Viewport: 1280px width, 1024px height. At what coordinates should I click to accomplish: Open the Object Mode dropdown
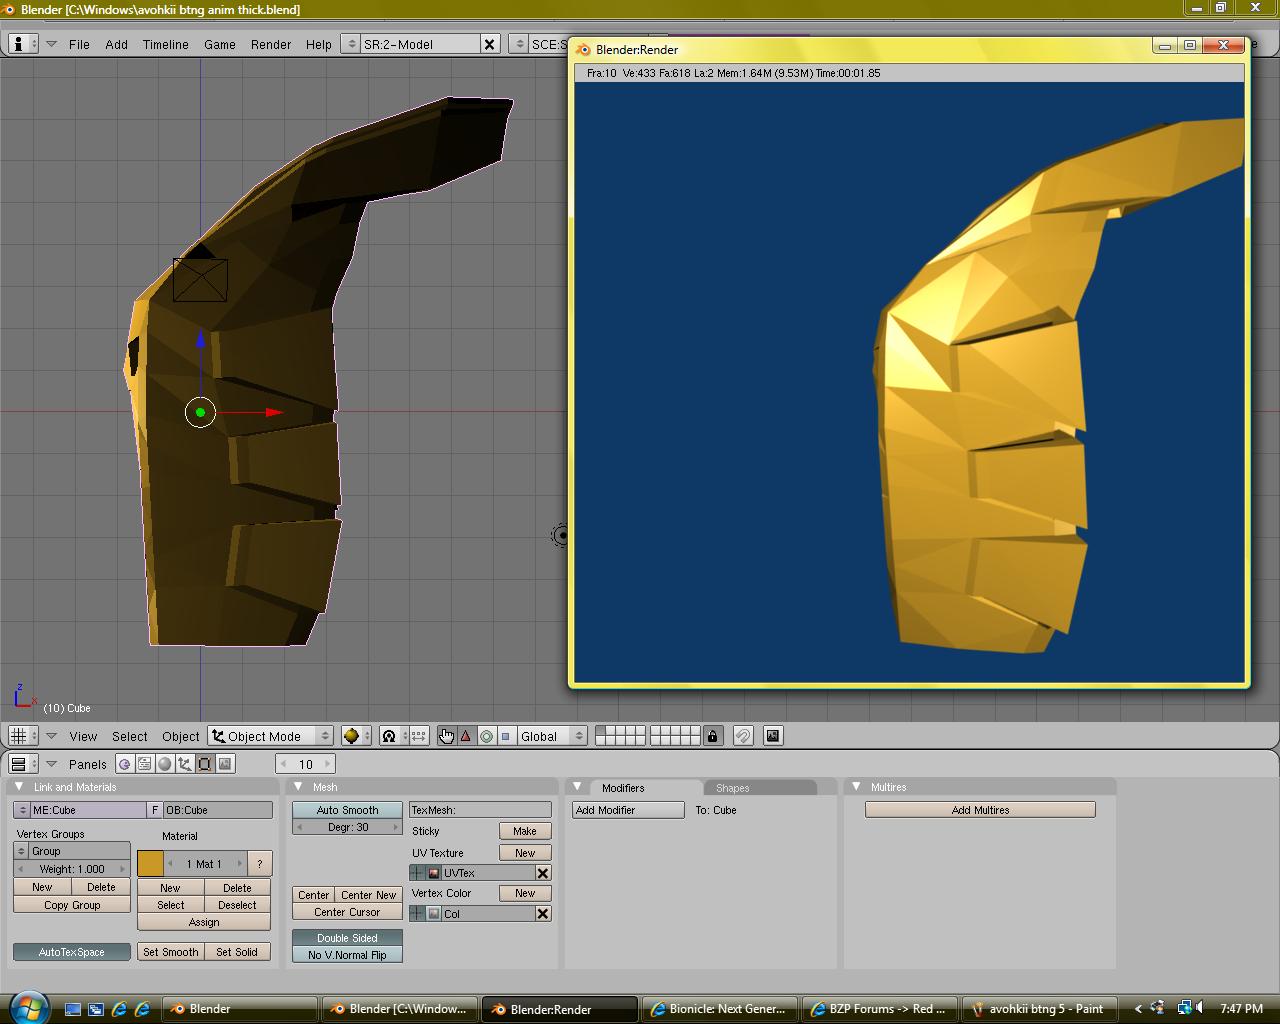[x=270, y=736]
